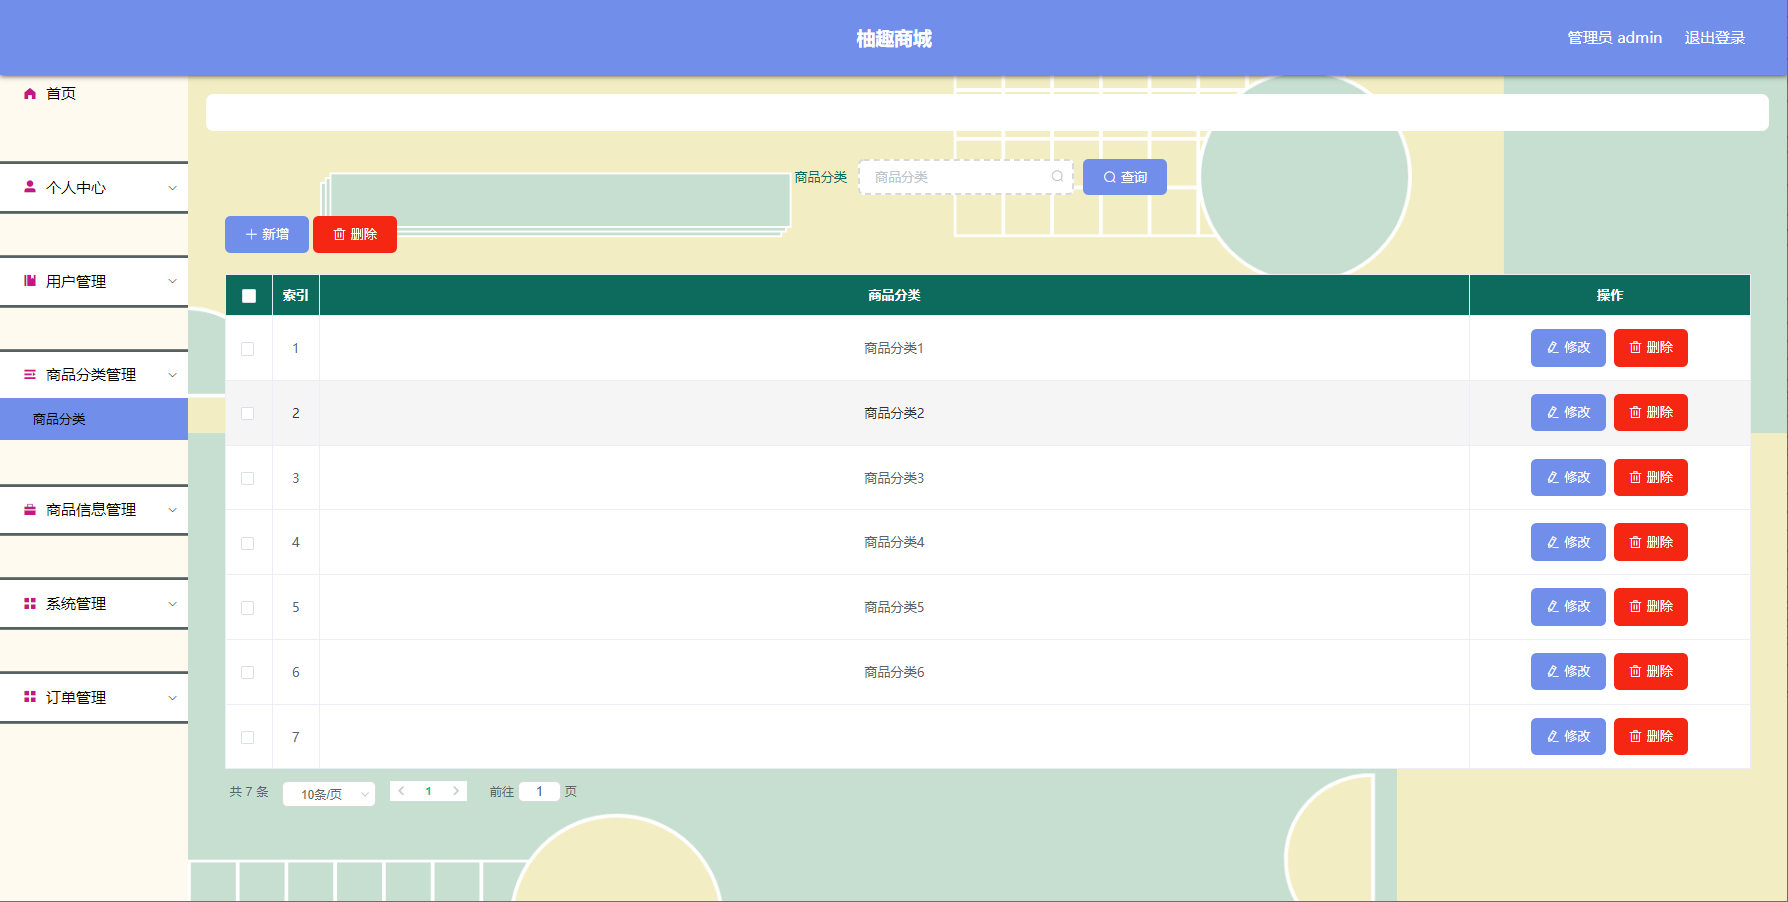Click the 新增 button to add a category
Screen dimensions: 1788x902
click(266, 234)
